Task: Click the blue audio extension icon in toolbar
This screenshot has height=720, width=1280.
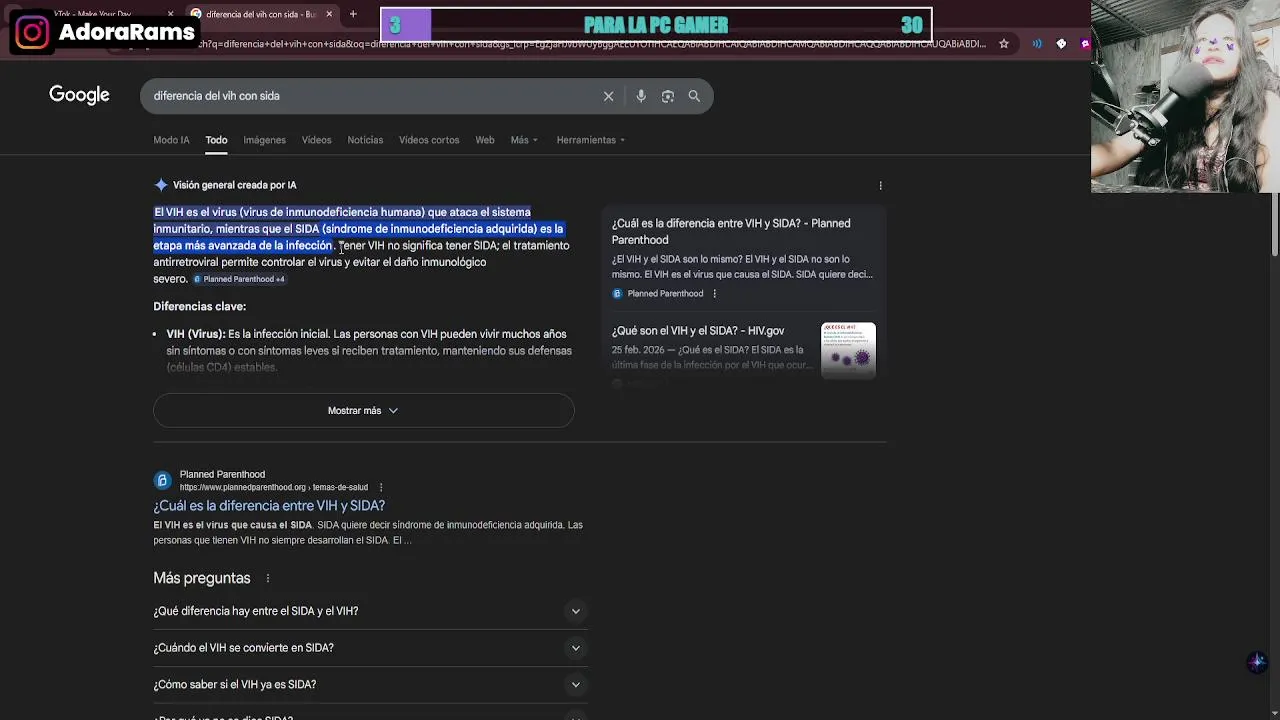Action: tap(1037, 44)
